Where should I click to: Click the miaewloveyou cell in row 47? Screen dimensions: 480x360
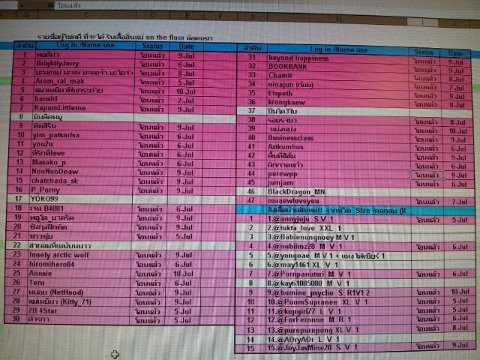[x=338, y=201]
